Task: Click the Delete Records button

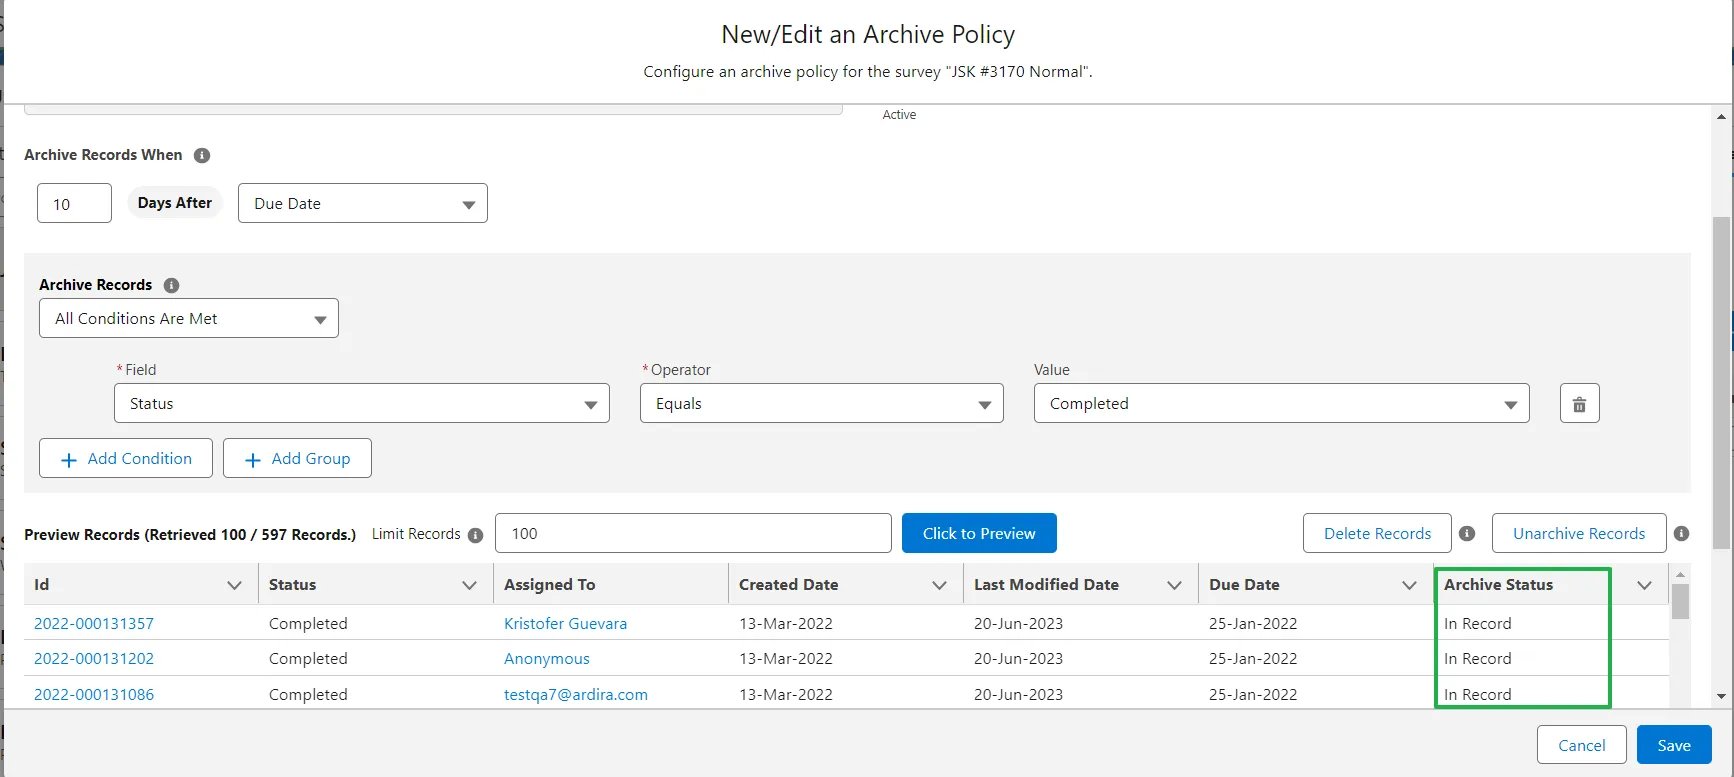Action: pyautogui.click(x=1377, y=533)
